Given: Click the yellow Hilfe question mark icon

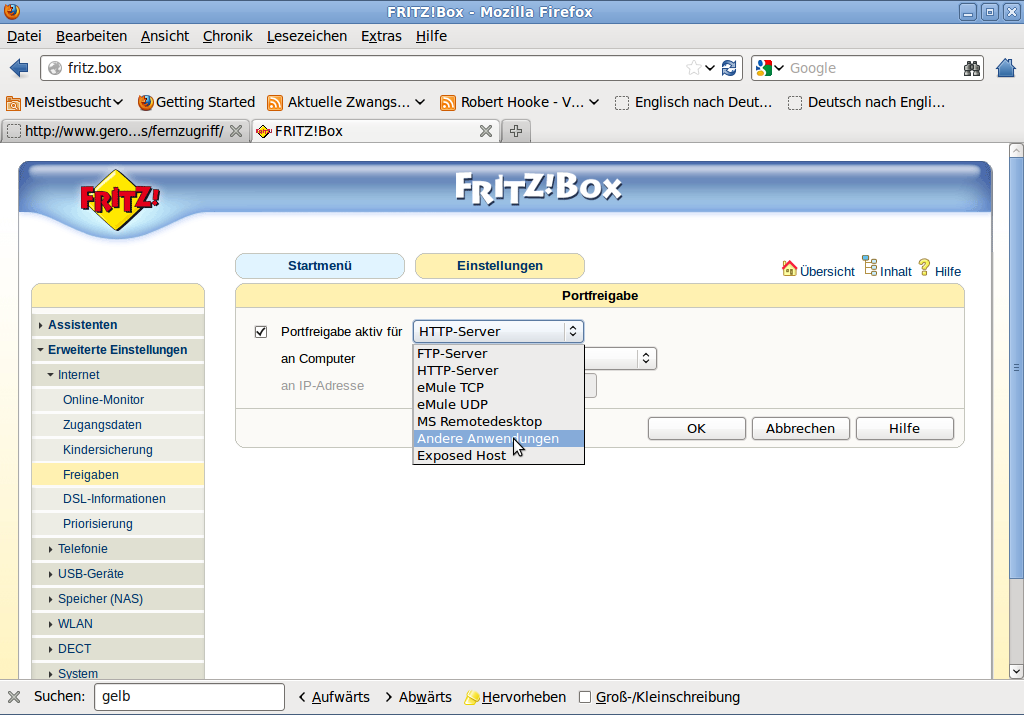Looking at the screenshot, I should coord(926,268).
